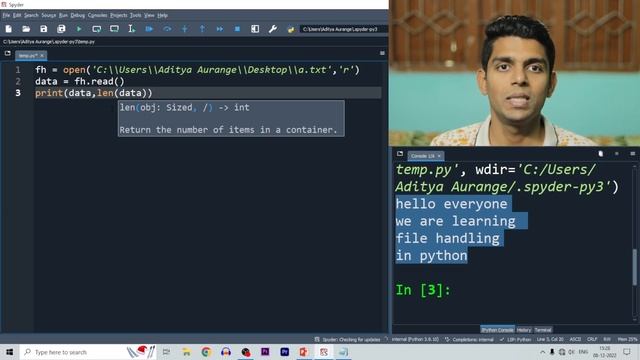Viewport: 640px width, 360px height.
Task: Open View menu
Action: (149, 15)
